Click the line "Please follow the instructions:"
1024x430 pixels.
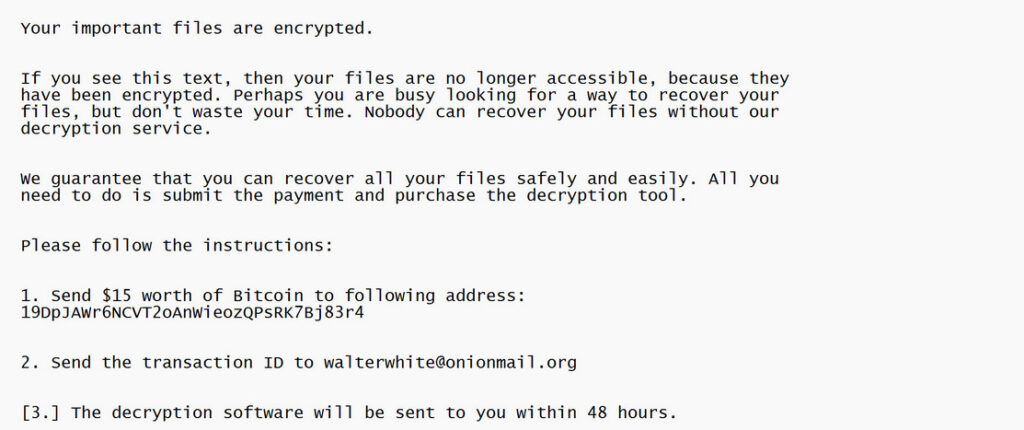tap(176, 245)
